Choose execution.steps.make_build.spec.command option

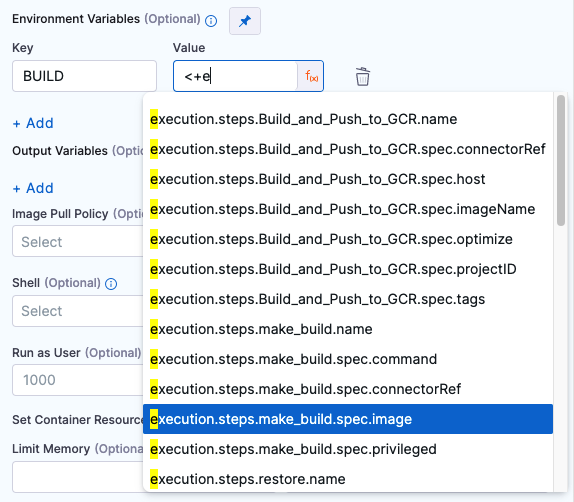pyautogui.click(x=348, y=359)
